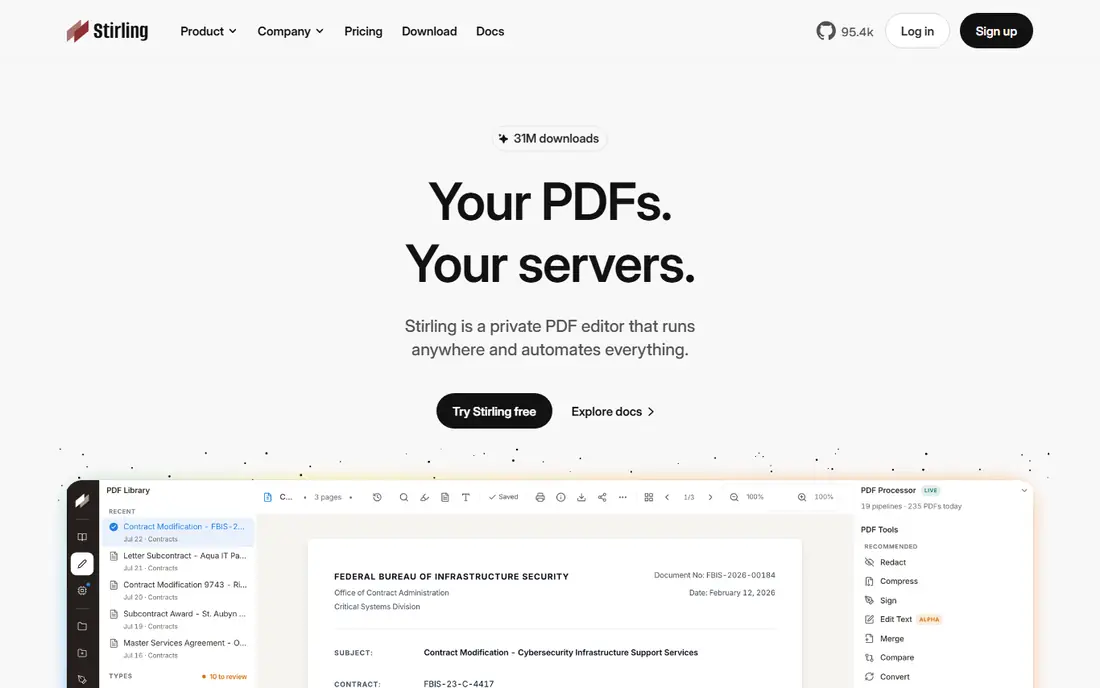Open Subcontract Award - St. Aubyn file
The image size is (1100, 688).
click(178, 619)
